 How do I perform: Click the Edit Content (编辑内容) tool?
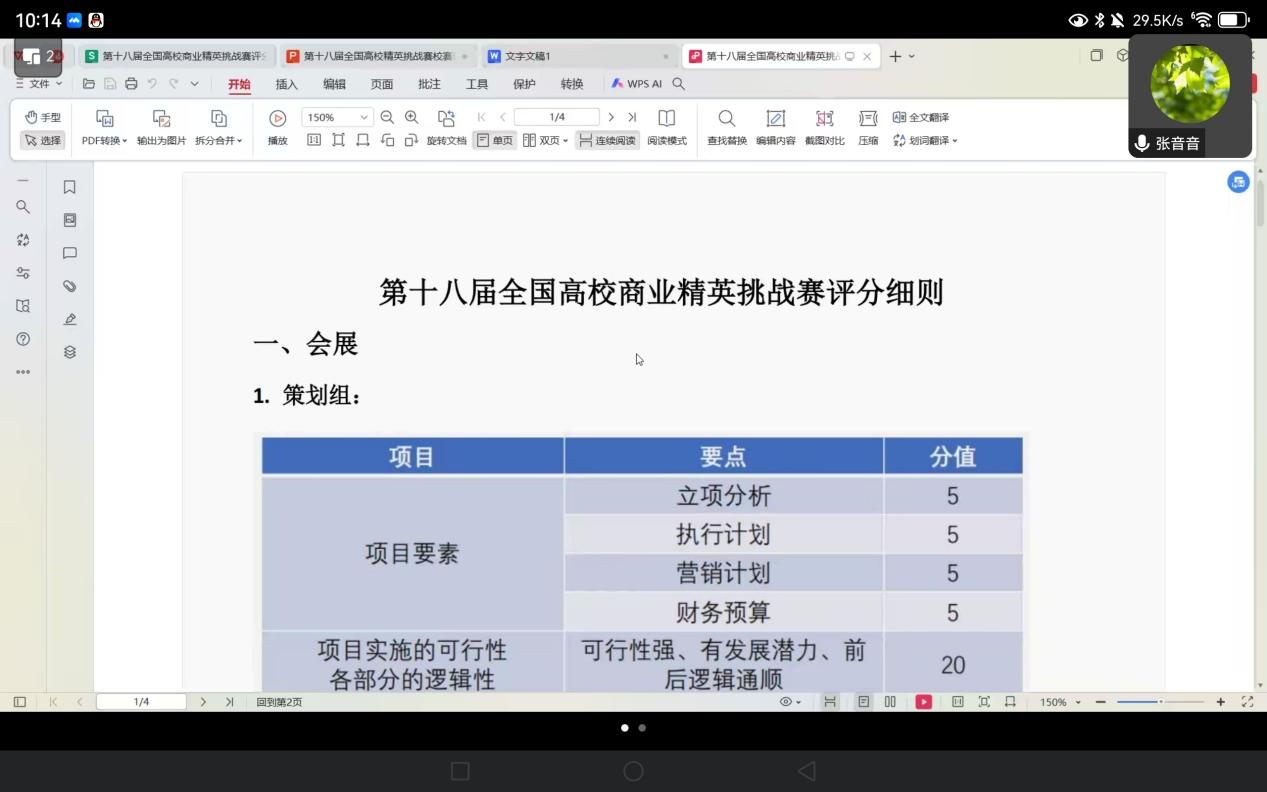click(x=775, y=119)
